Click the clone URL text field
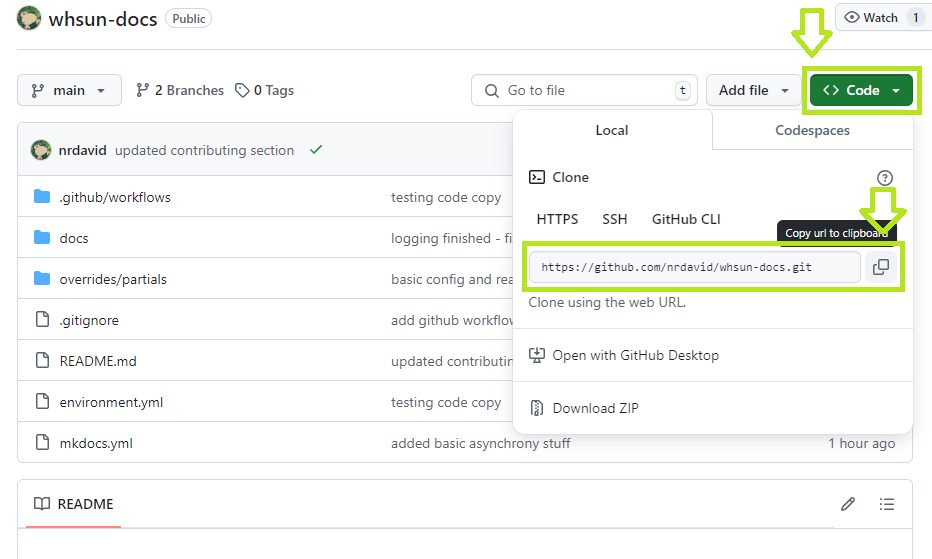This screenshot has height=559, width=932. tap(695, 267)
